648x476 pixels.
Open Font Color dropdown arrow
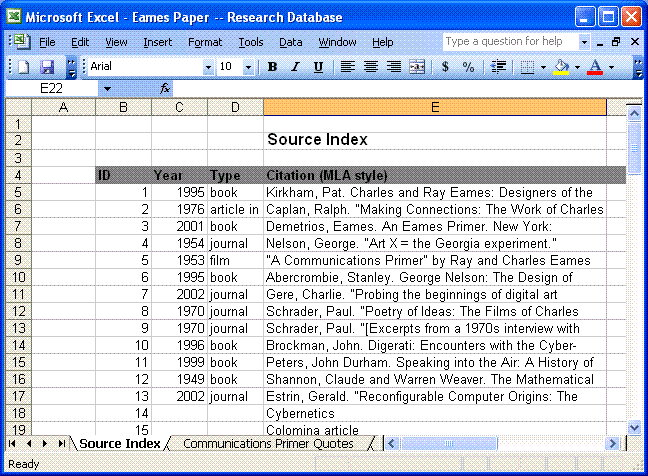pyautogui.click(x=611, y=67)
